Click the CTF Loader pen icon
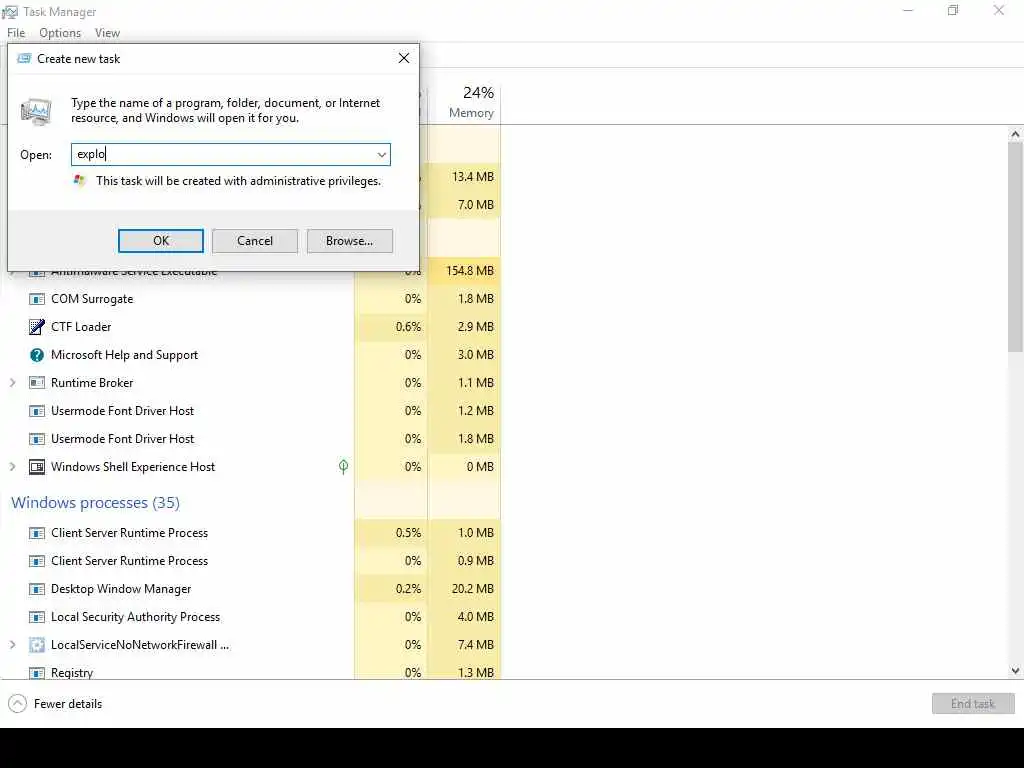The height and width of the screenshot is (768, 1024). click(x=37, y=327)
